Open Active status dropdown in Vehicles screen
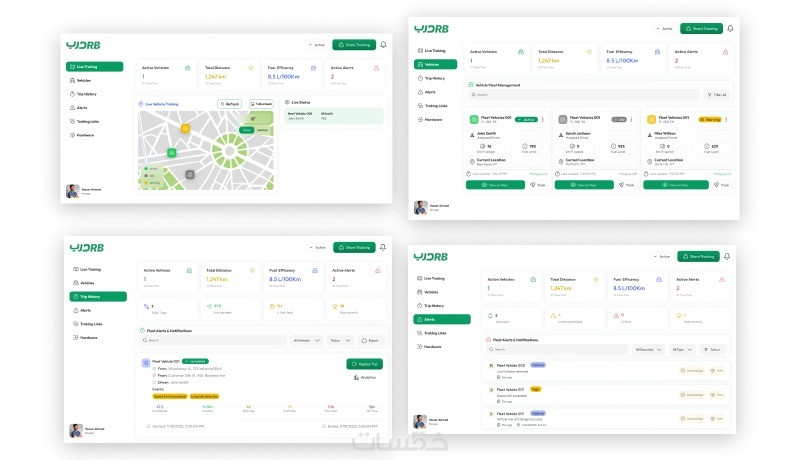 [664, 29]
